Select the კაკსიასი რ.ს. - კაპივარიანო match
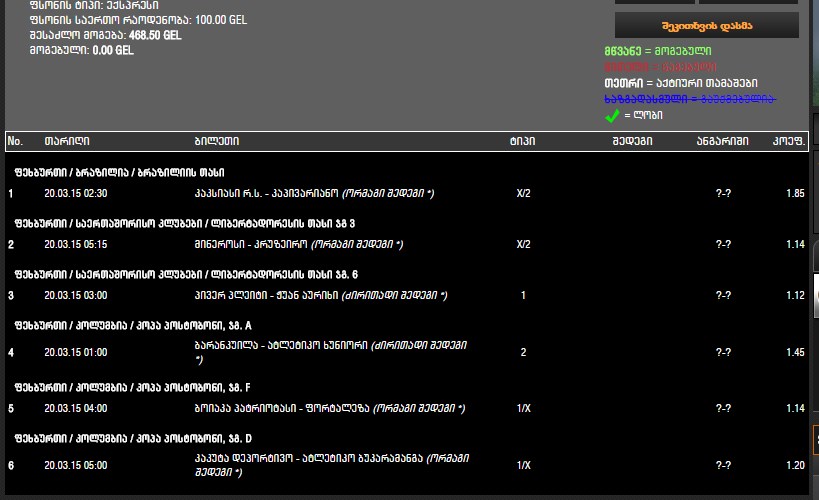The width and height of the screenshot is (819, 500). (x=314, y=193)
